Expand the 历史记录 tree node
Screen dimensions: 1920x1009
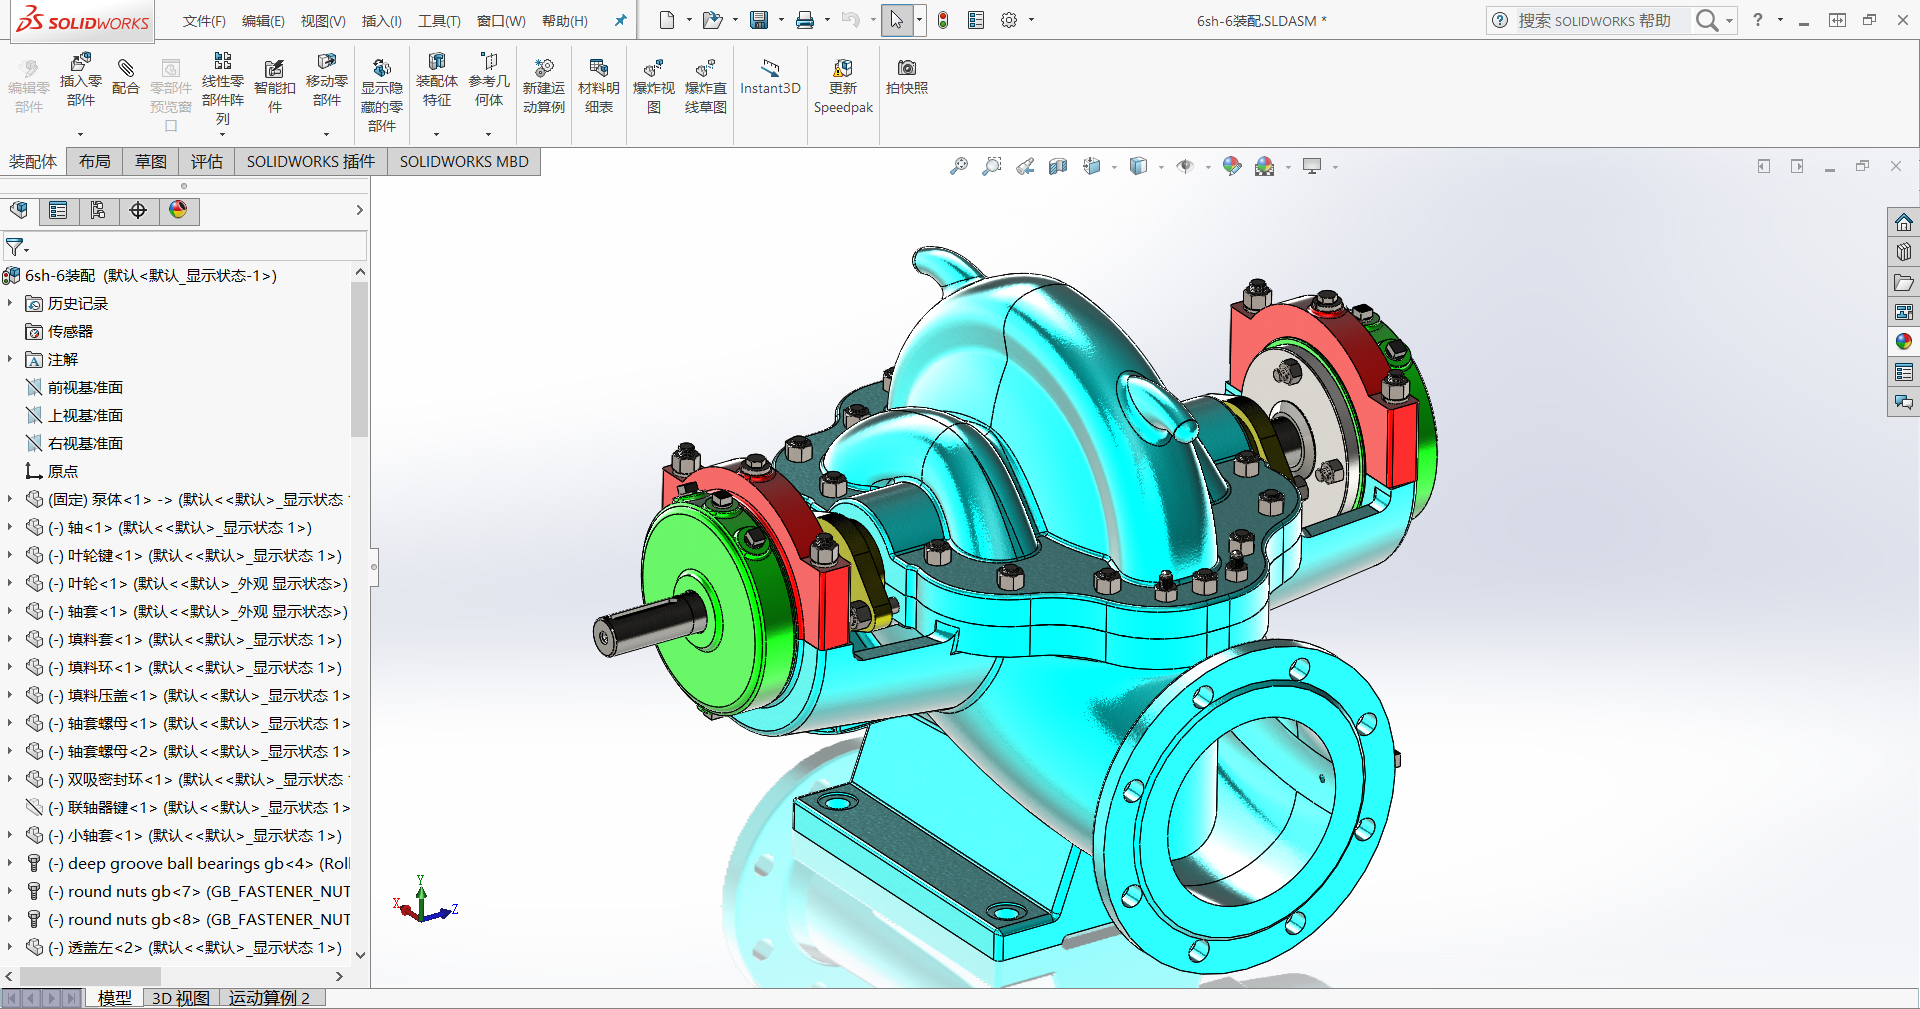(x=10, y=303)
